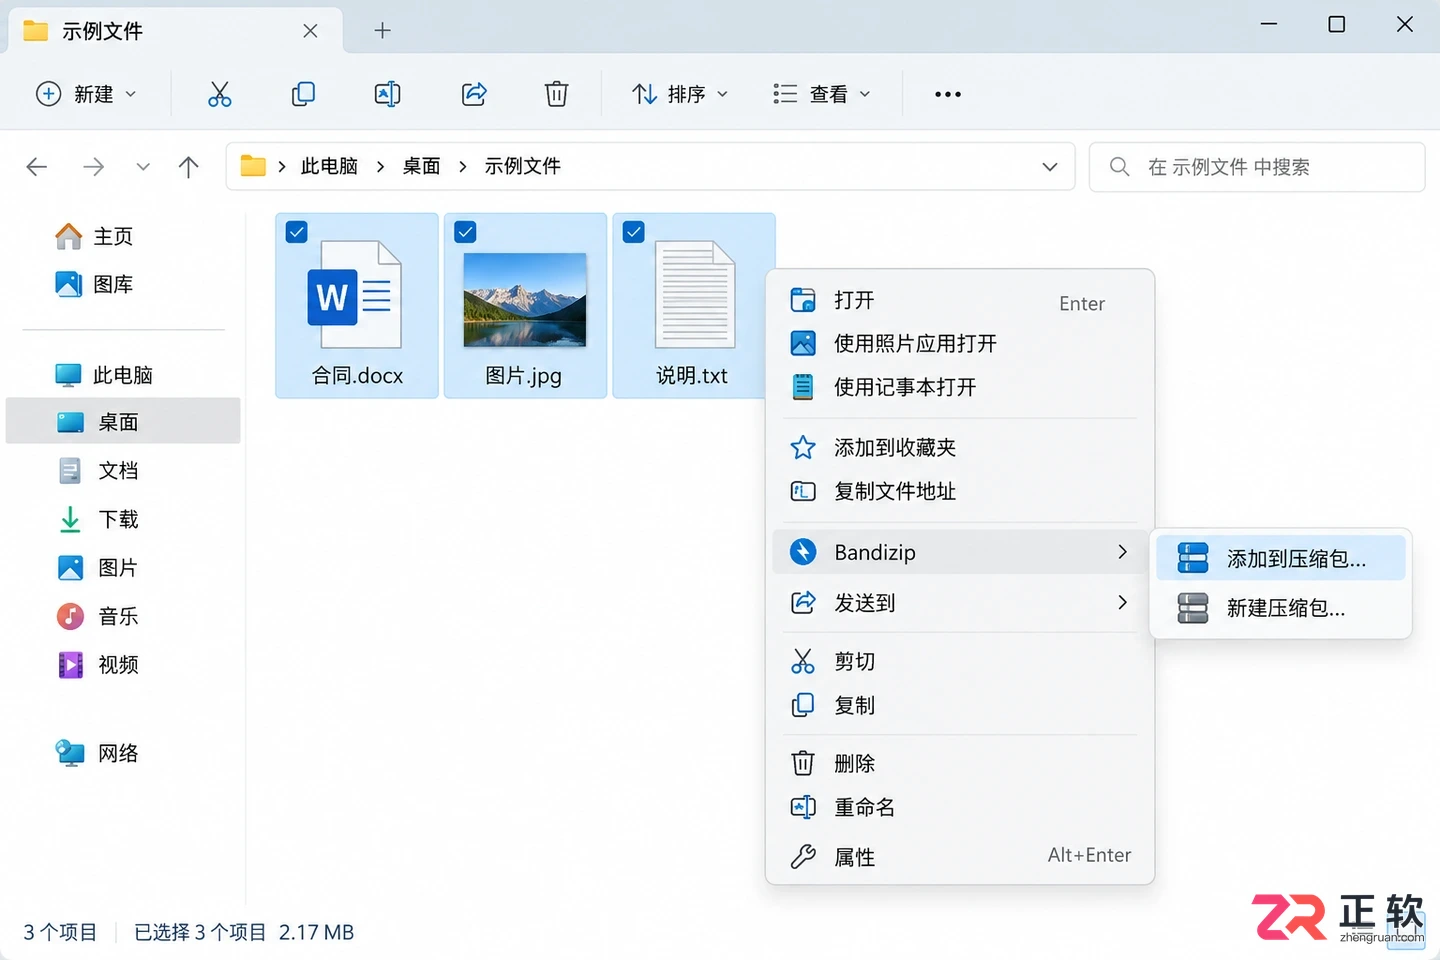The image size is (1440, 960).
Task: Select the 合同.docx Word document icon
Action: (355, 295)
